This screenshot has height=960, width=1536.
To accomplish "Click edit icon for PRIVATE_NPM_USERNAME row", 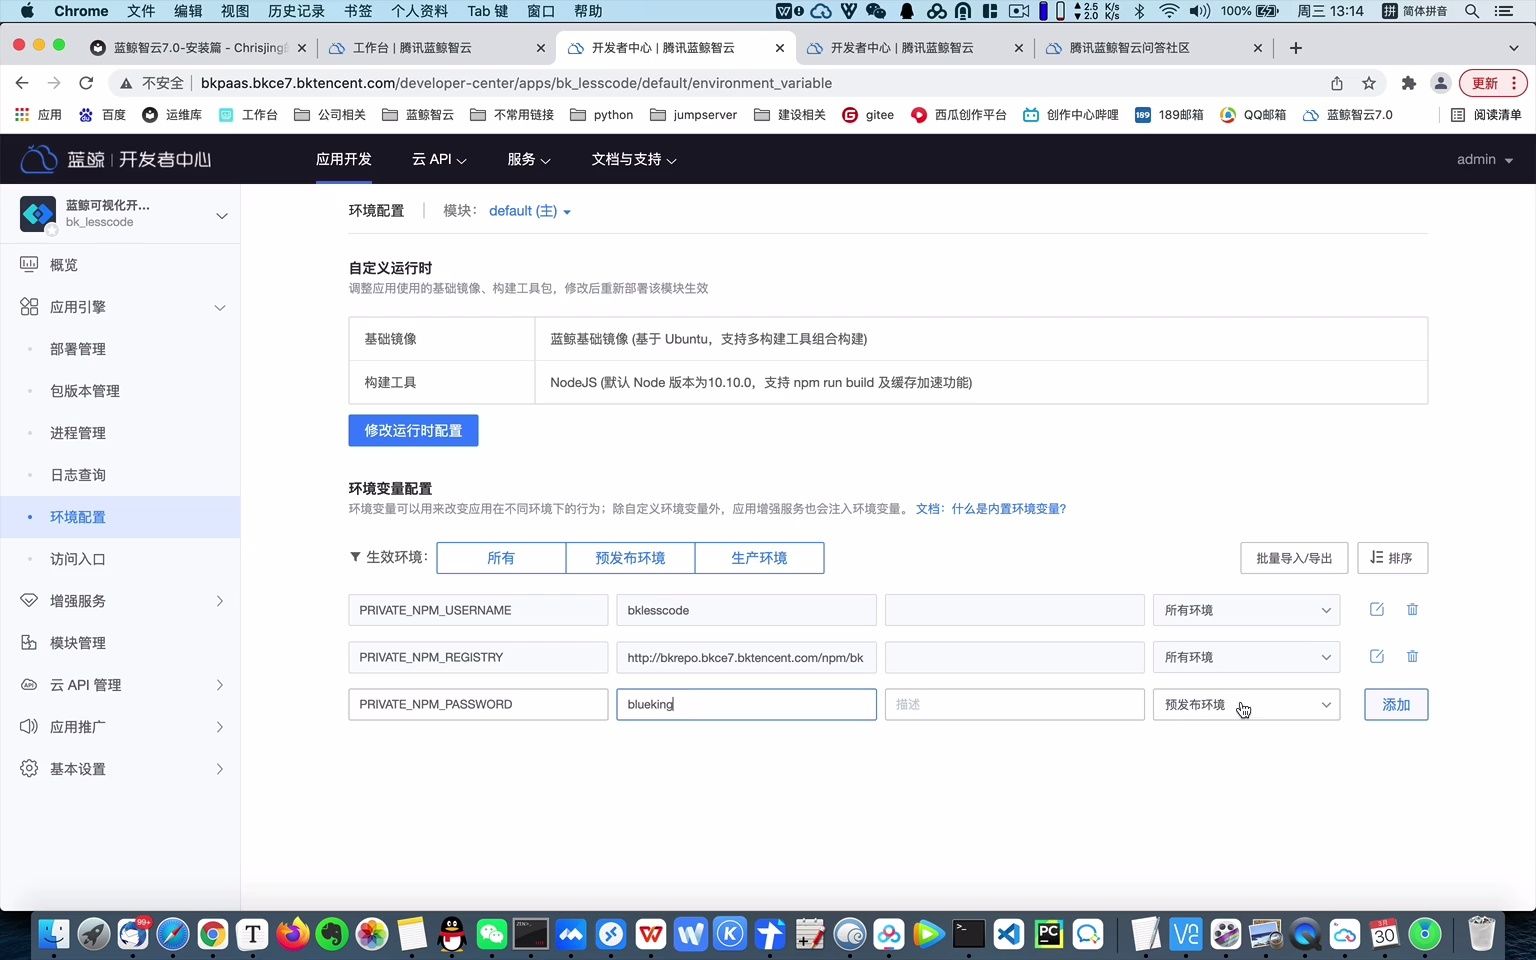I will (1377, 609).
